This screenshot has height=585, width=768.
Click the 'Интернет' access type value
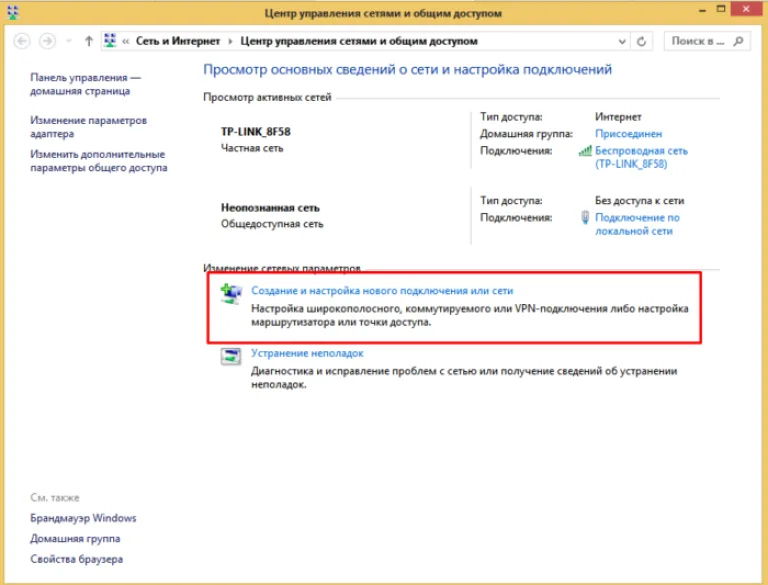pos(618,117)
